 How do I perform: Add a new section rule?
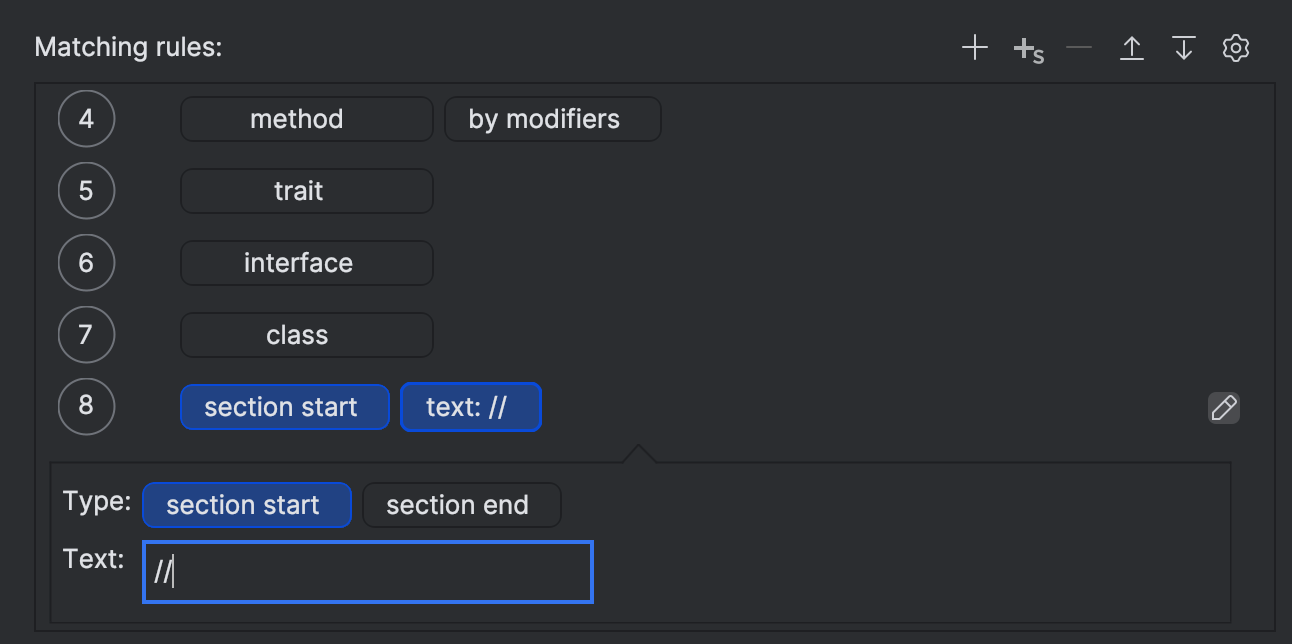pos(1028,47)
